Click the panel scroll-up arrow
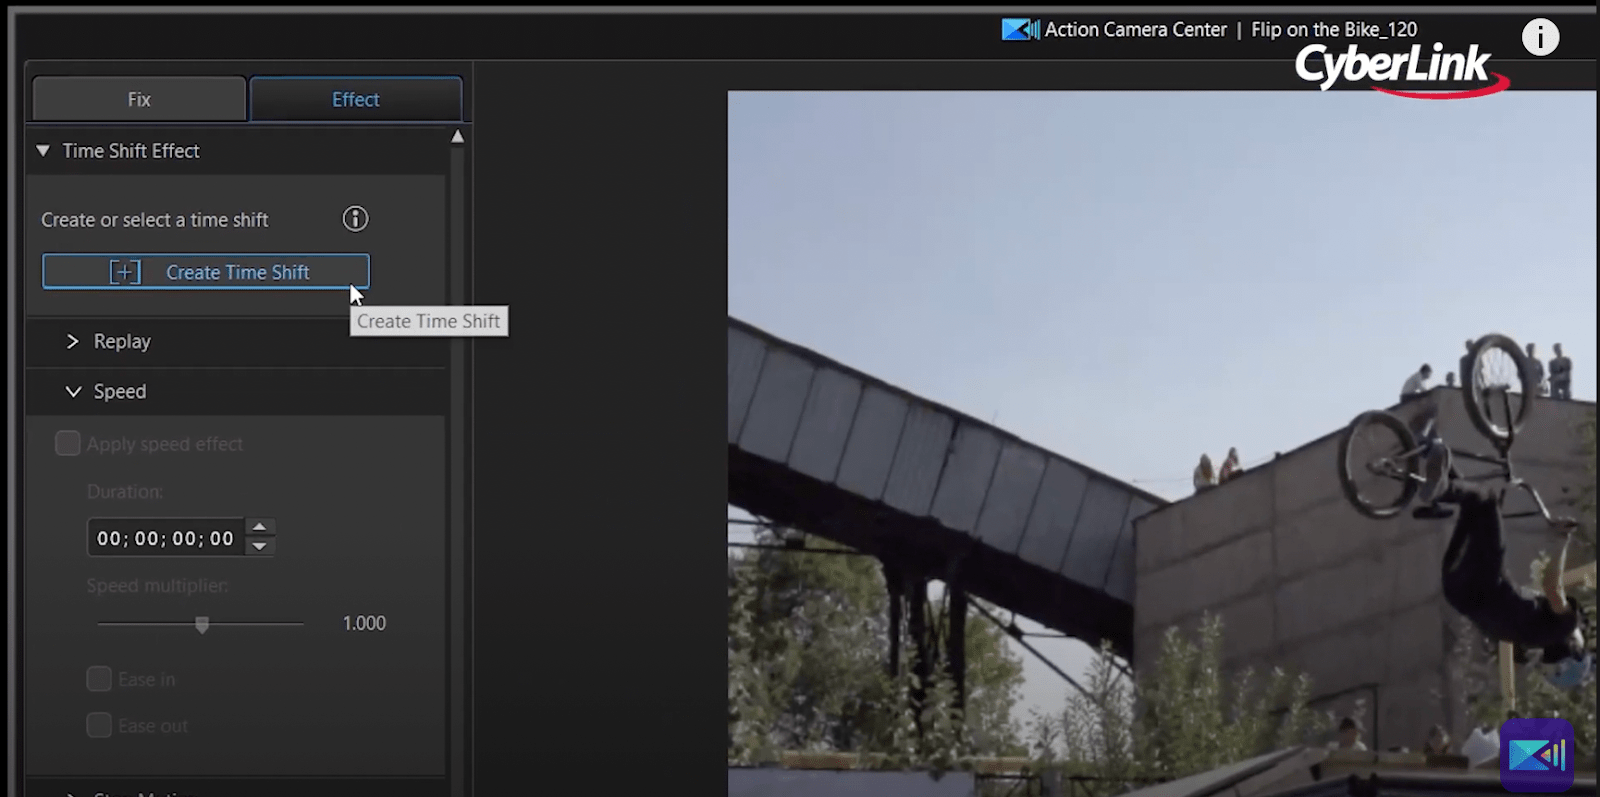This screenshot has width=1600, height=797. coord(457,137)
